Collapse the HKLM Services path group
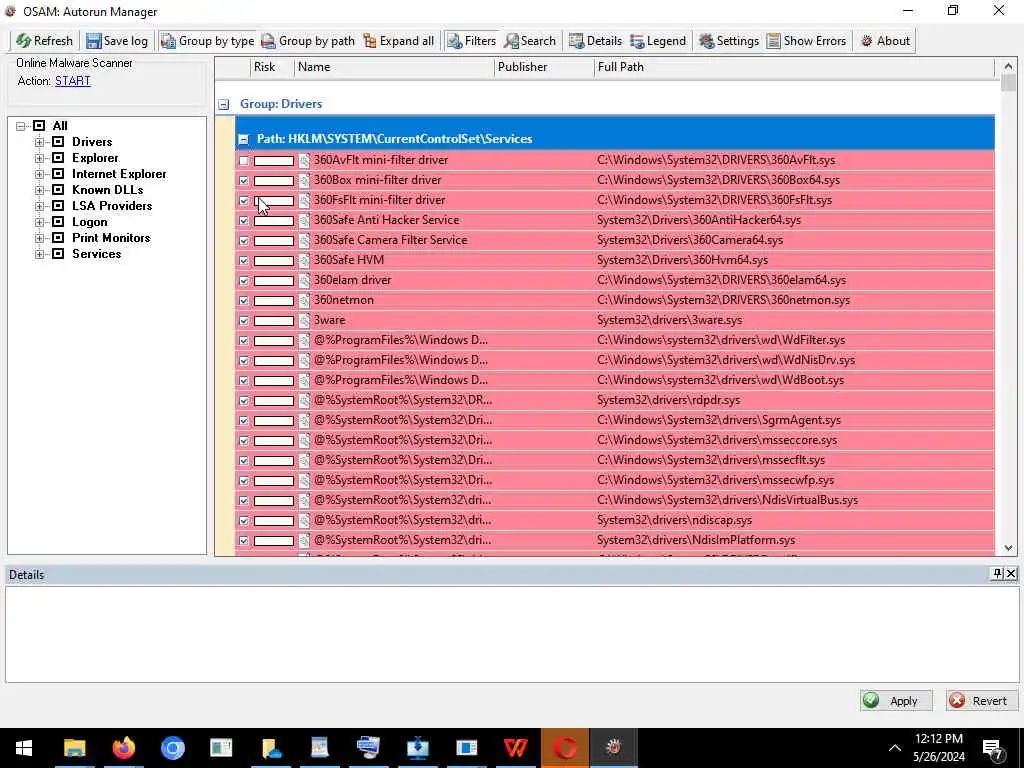Image resolution: width=1024 pixels, height=768 pixels. click(244, 139)
